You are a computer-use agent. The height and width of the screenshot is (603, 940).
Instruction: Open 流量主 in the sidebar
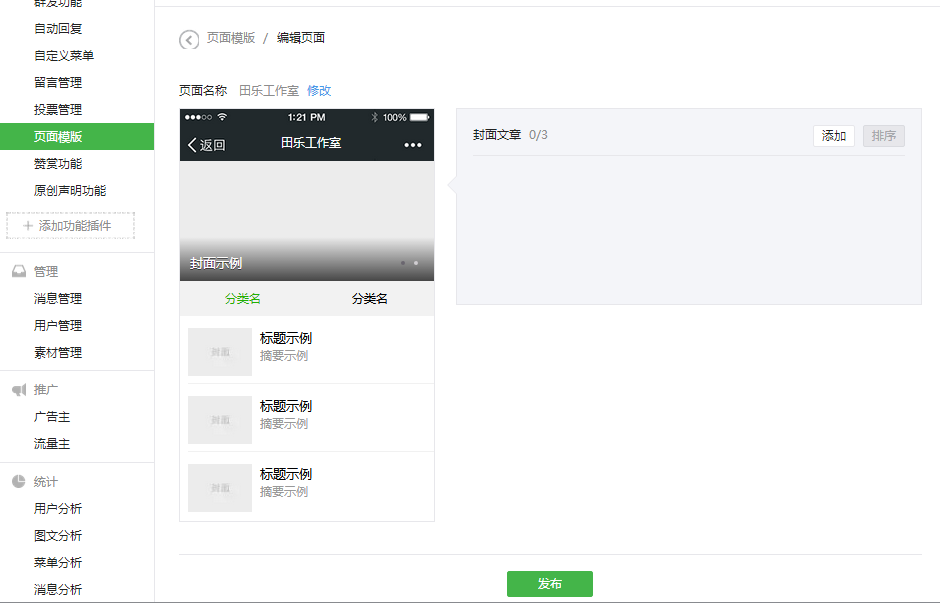52,444
